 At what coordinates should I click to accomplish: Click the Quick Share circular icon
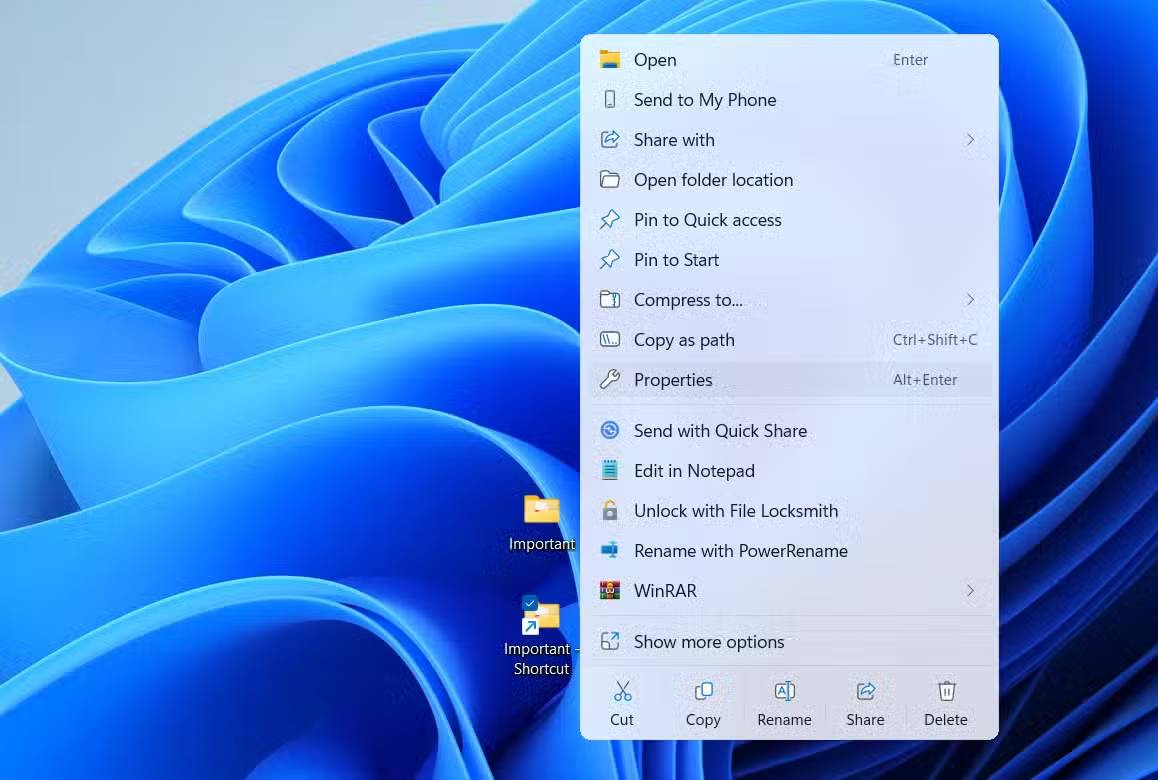click(x=610, y=430)
